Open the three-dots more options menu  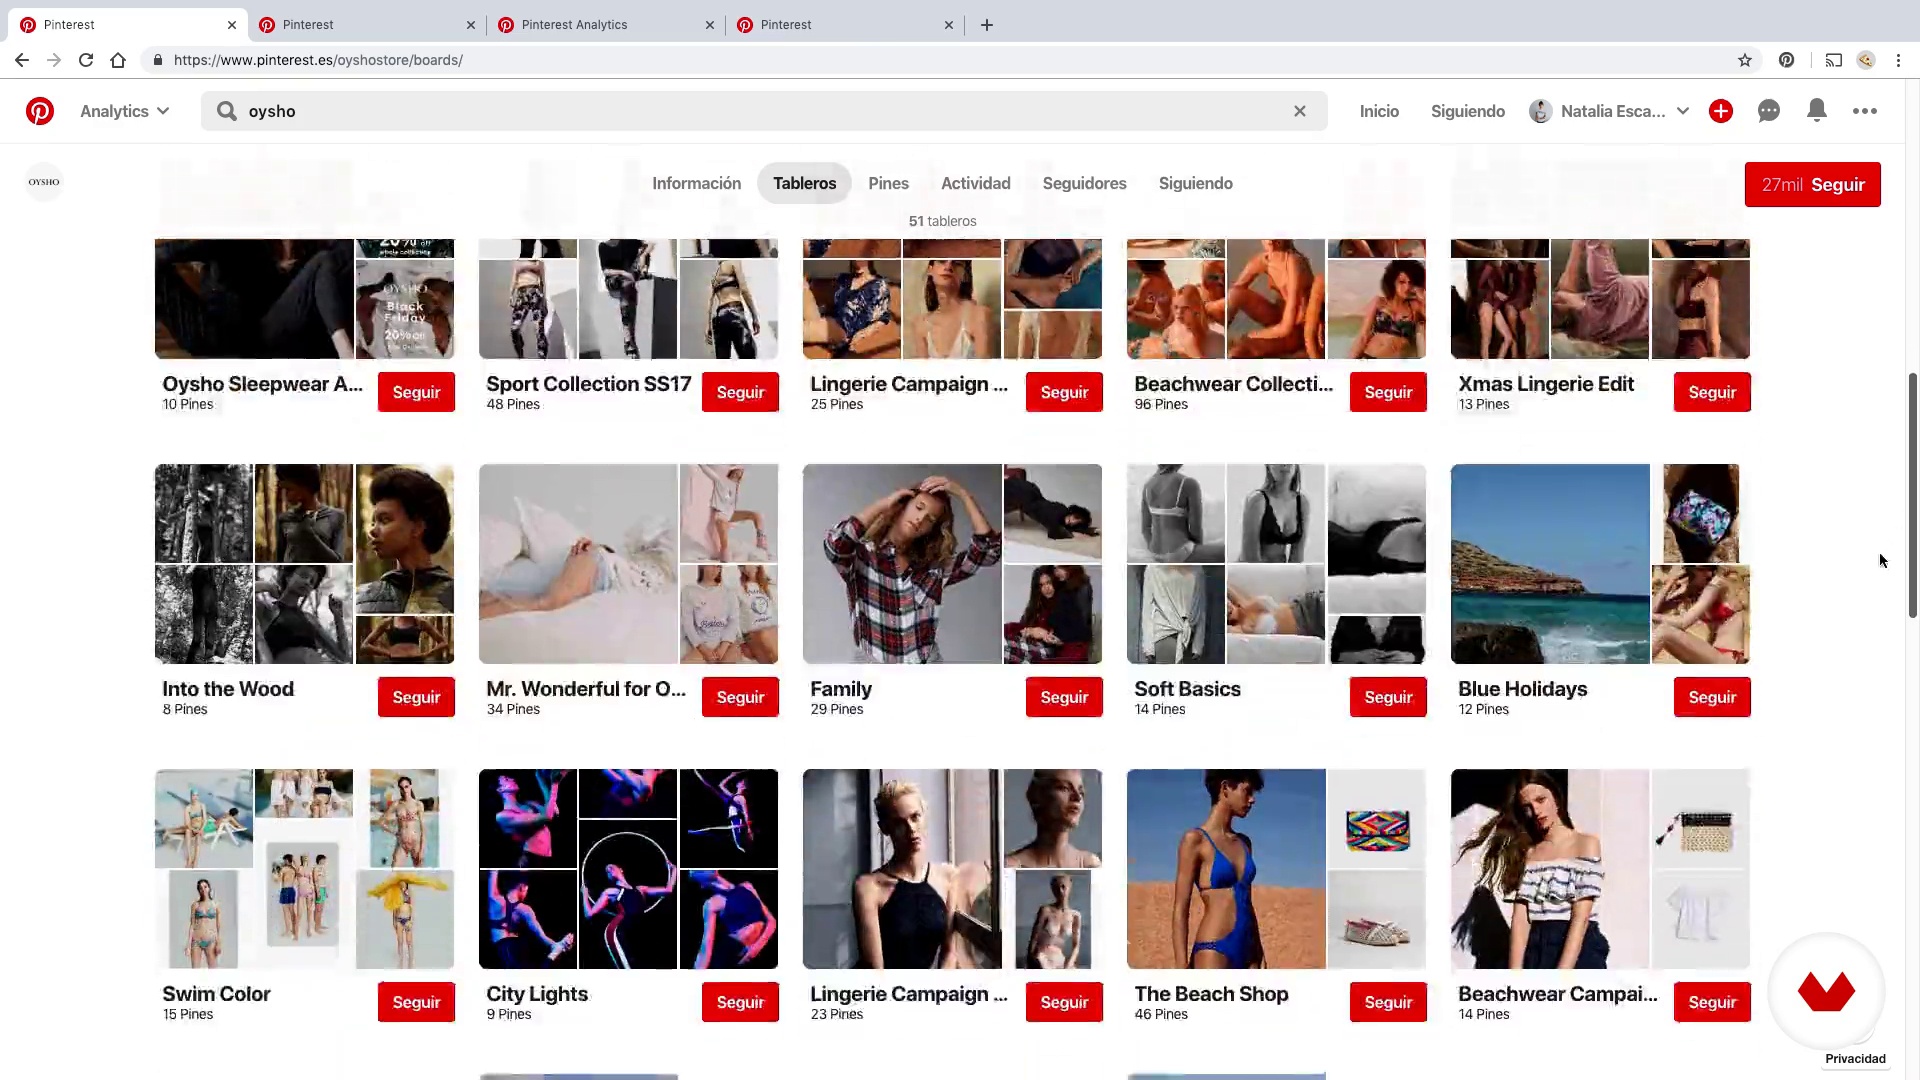pos(1865,111)
